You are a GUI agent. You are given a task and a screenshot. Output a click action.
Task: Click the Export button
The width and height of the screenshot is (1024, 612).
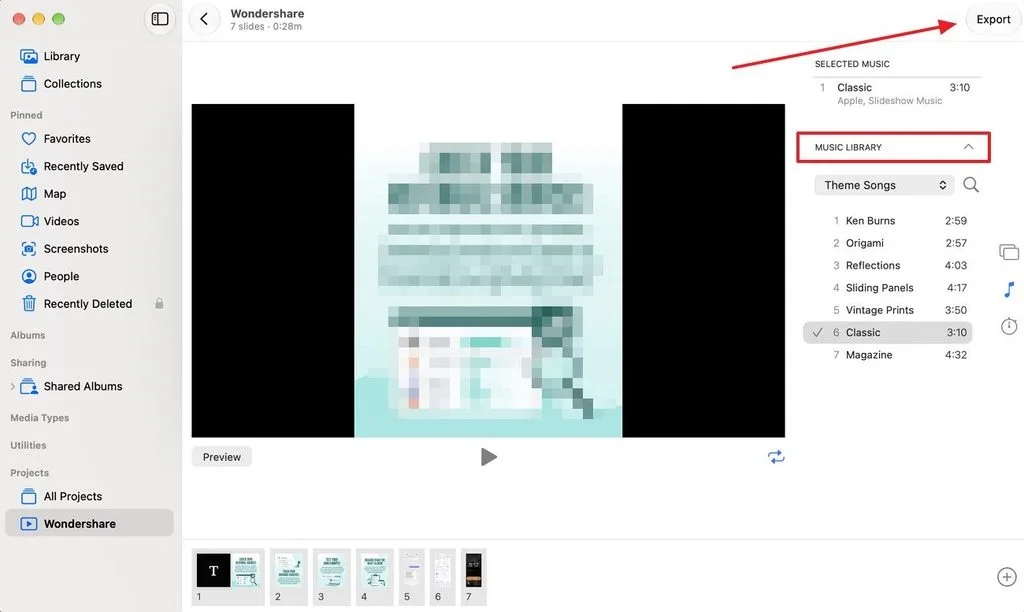(993, 19)
